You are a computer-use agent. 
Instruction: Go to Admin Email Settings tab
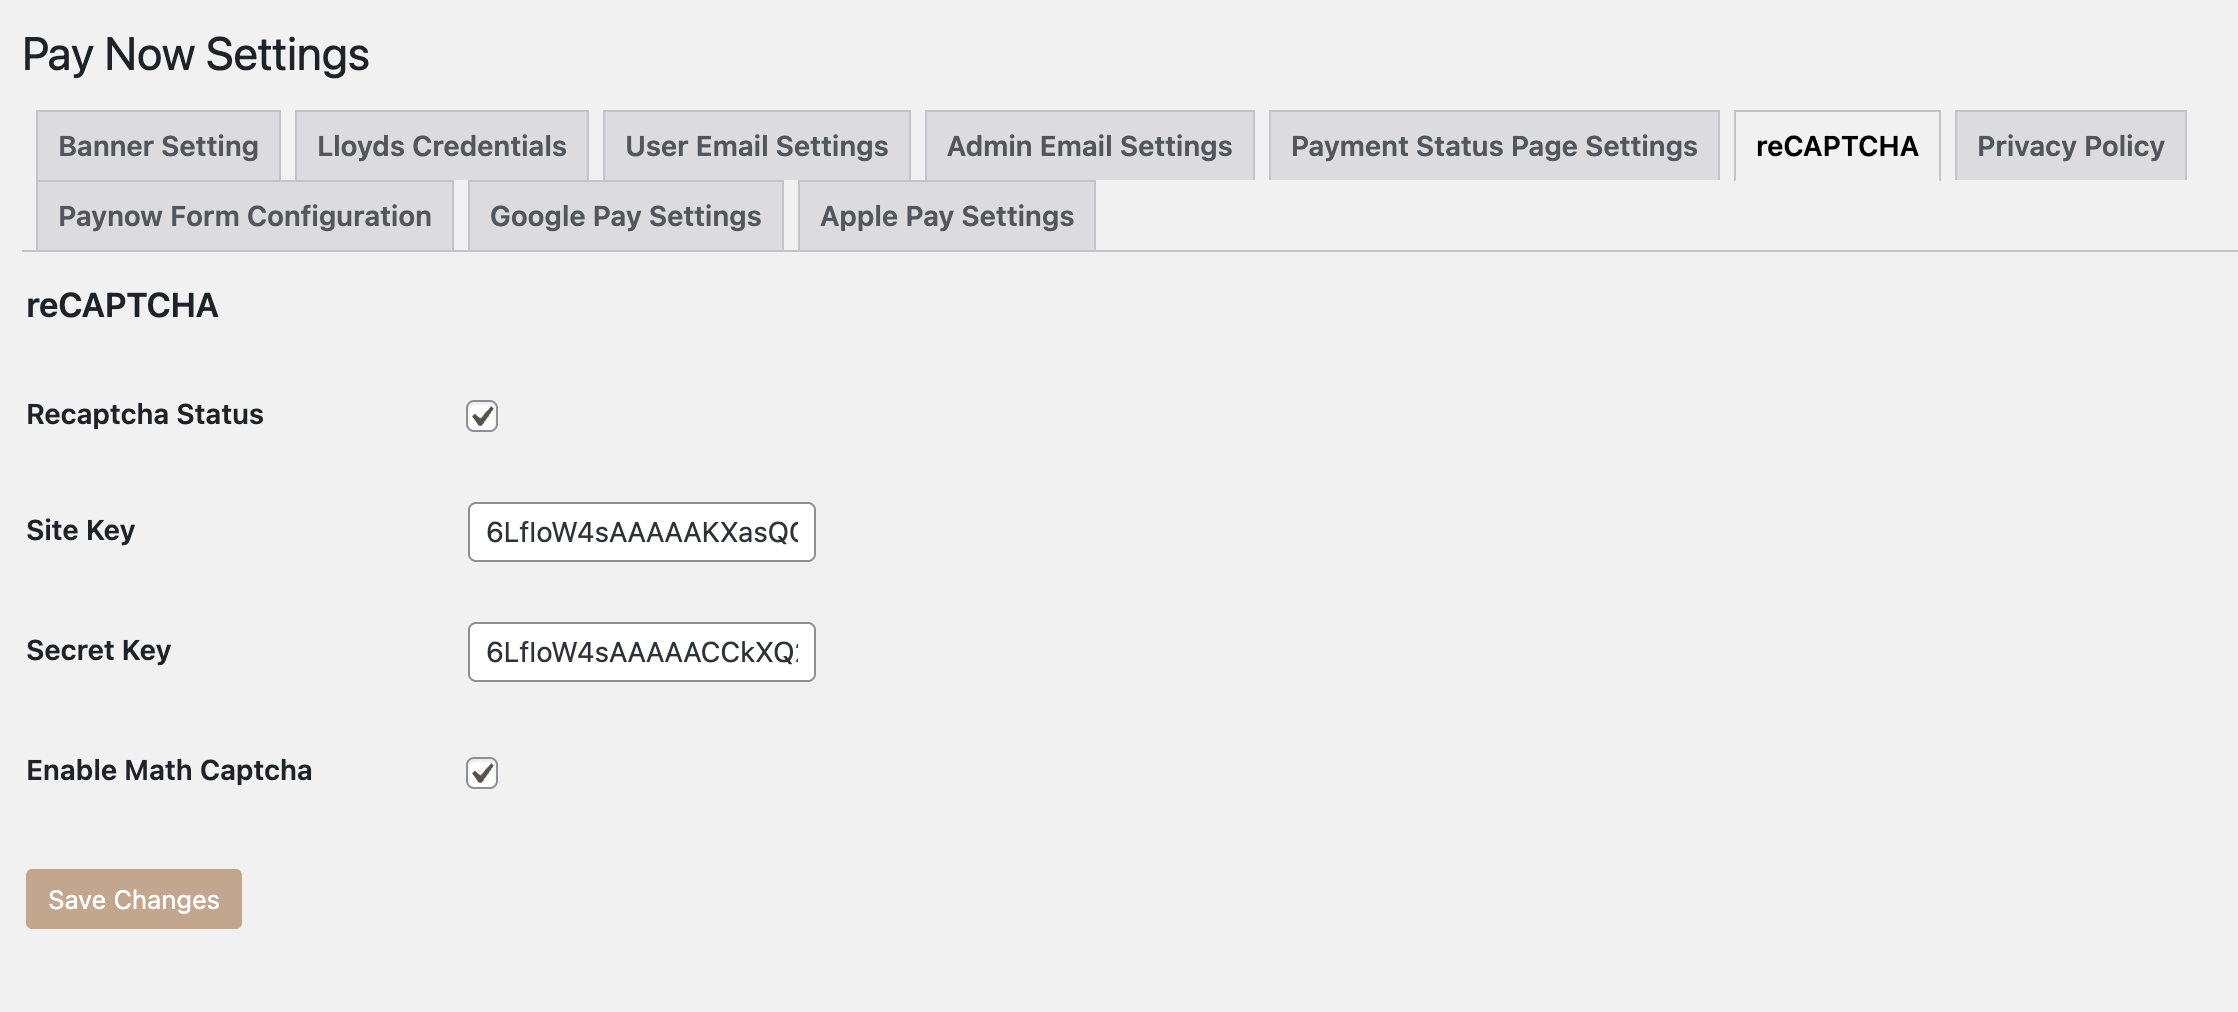1090,146
